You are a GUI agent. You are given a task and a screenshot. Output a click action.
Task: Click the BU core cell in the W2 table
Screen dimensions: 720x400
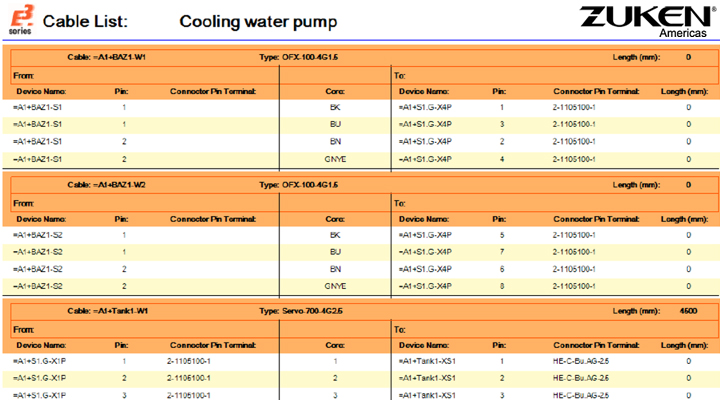(335, 252)
